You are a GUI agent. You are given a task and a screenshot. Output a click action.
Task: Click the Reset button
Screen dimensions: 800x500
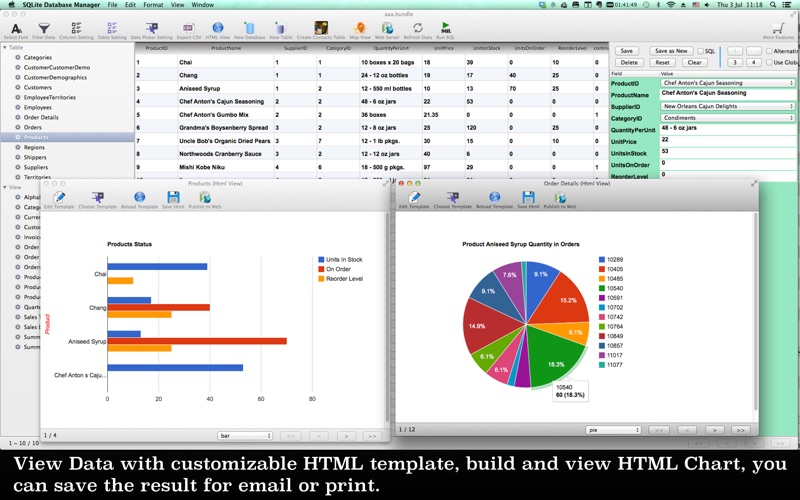(662, 62)
